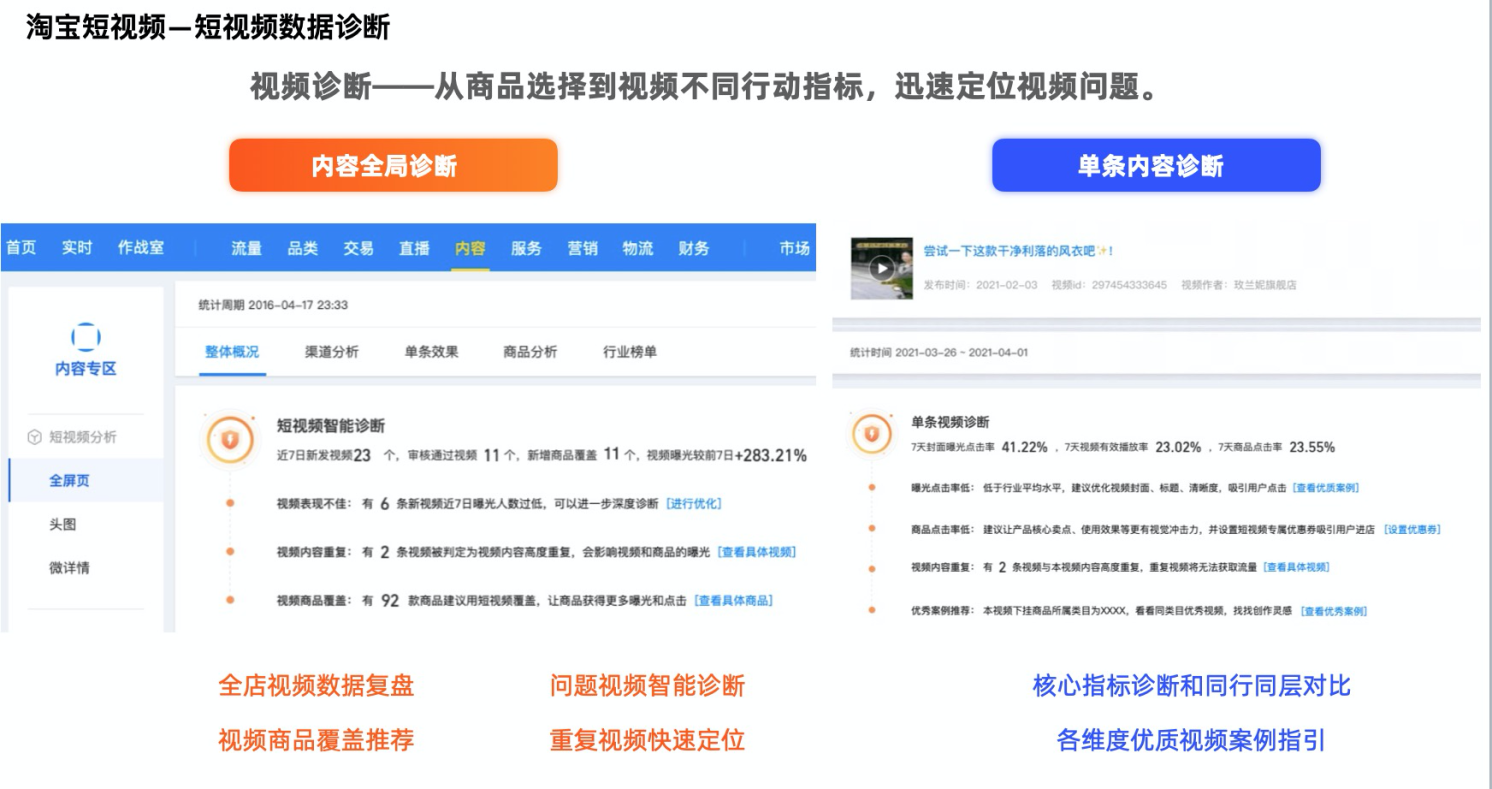Select 微详情 in the left sidebar
The width and height of the screenshot is (1492, 789).
coord(69,568)
